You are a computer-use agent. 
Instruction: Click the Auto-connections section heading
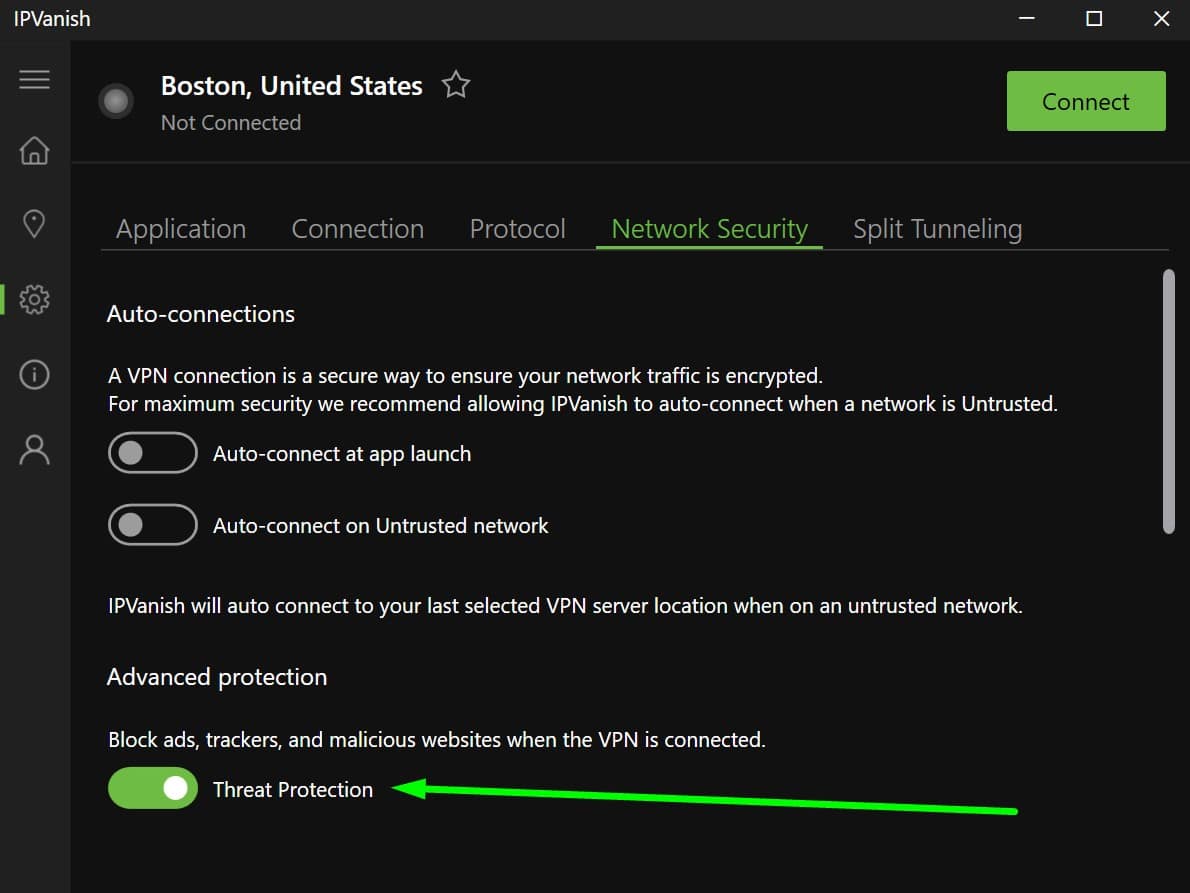click(200, 314)
